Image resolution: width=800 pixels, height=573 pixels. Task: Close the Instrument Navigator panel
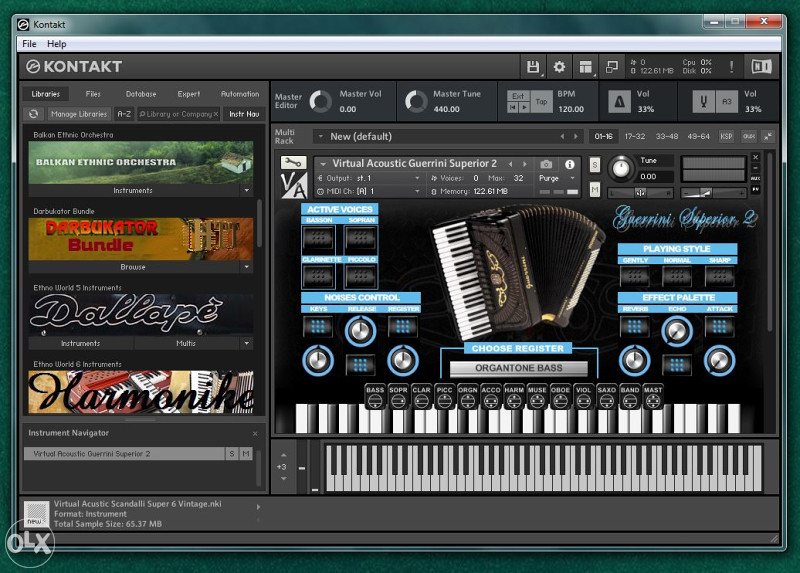point(255,434)
